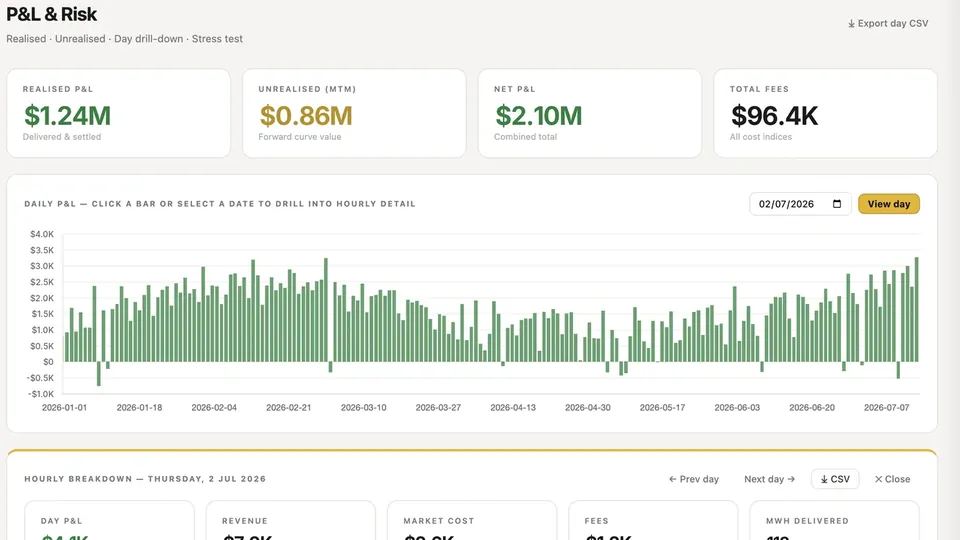Image resolution: width=960 pixels, height=540 pixels.
Task: Click the y-axis label $4.0K
Action: coord(42,234)
